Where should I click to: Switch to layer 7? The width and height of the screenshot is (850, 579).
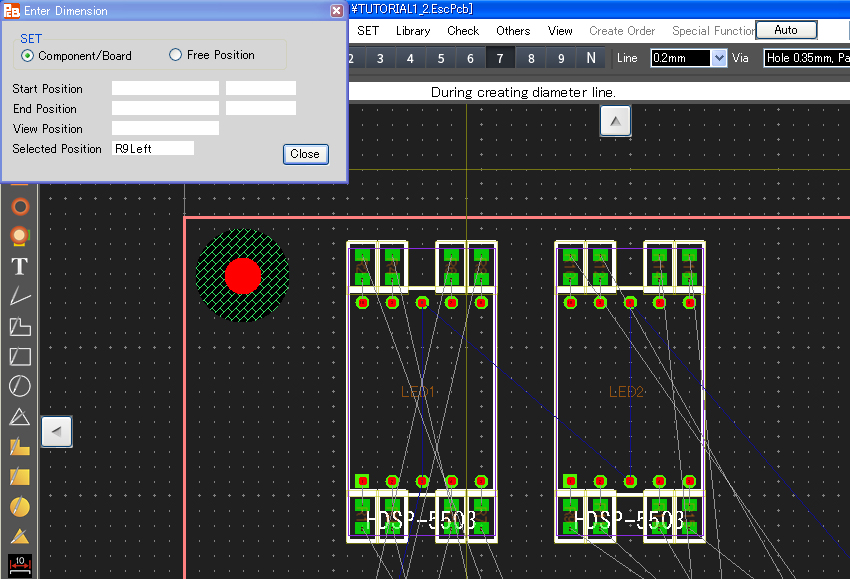click(x=500, y=58)
